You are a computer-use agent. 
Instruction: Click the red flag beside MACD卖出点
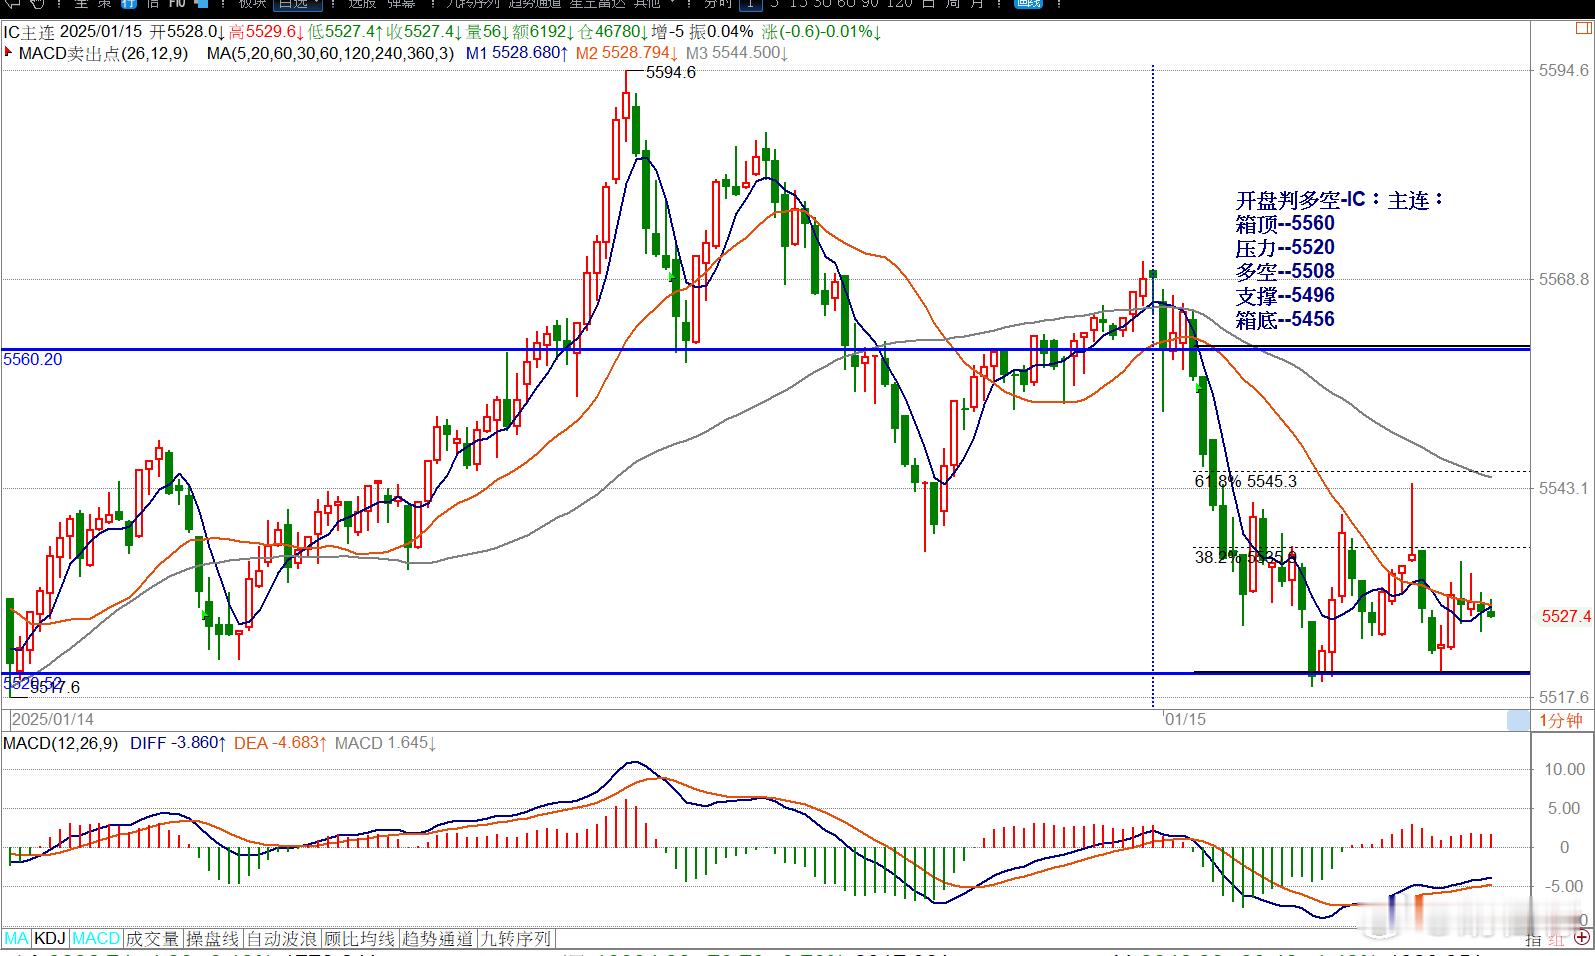pos(9,52)
